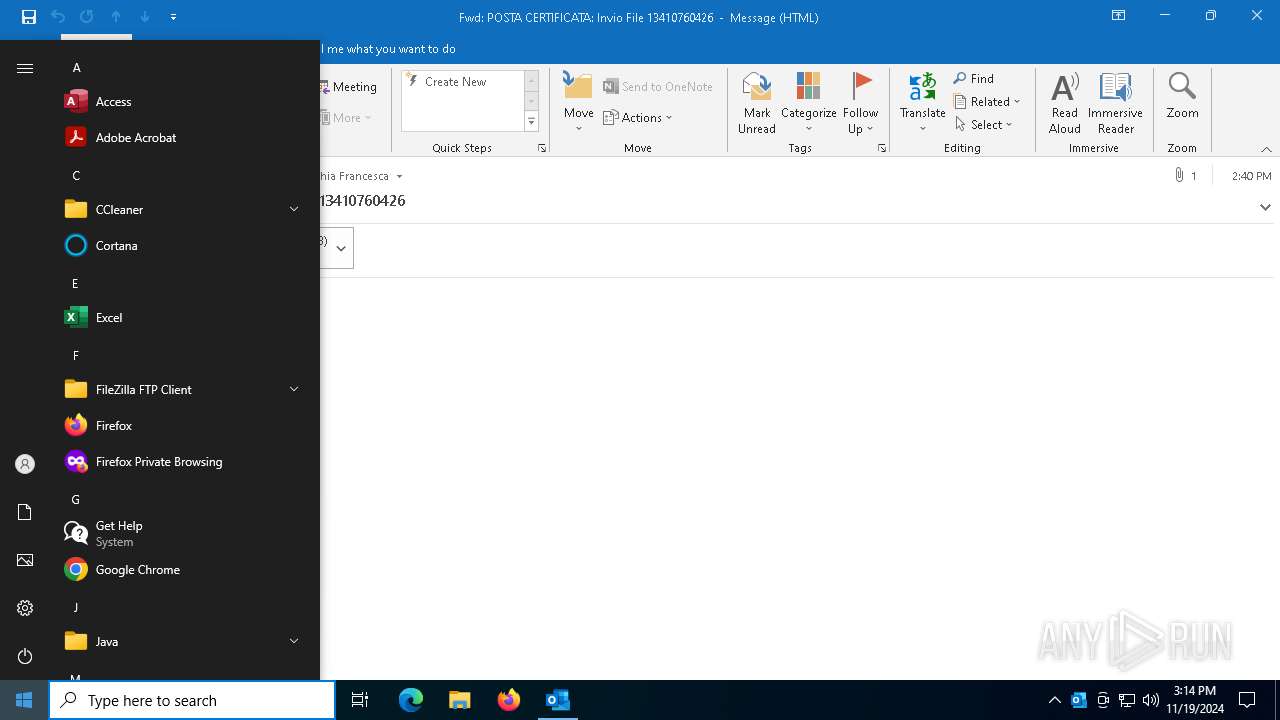The image size is (1280, 720).
Task: Open the Move folder dropdown
Action: tap(578, 103)
